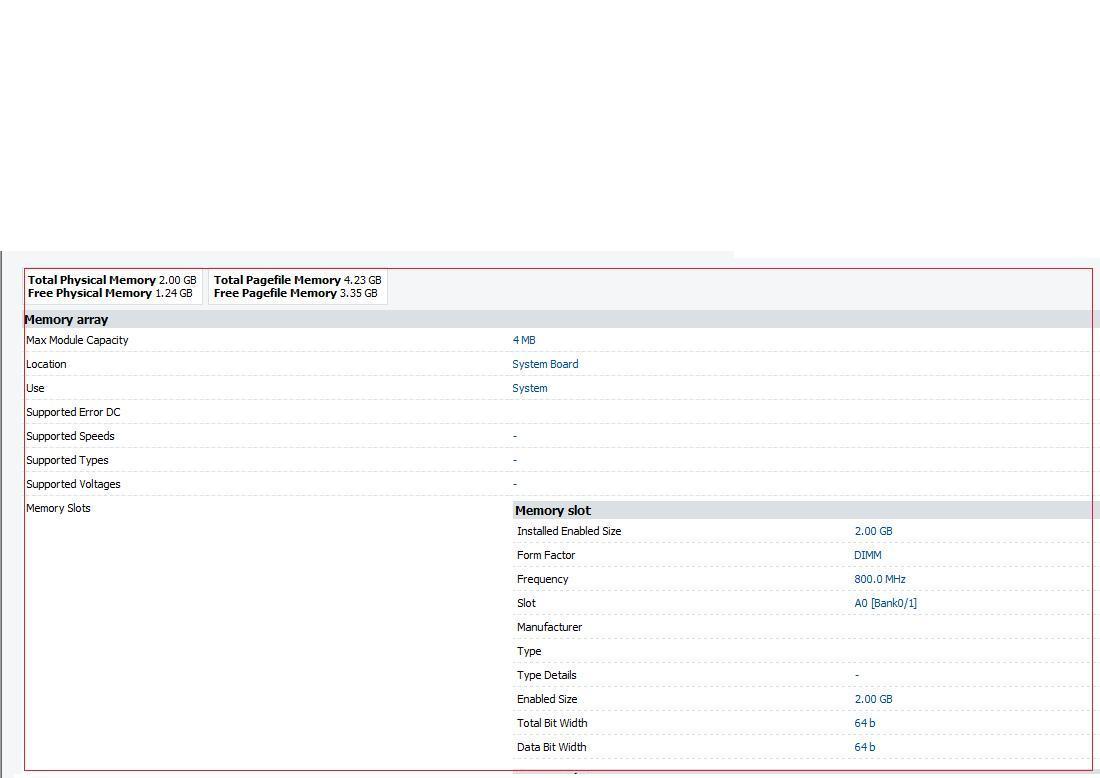Click the DIMM form factor value
1100x778 pixels.
coord(868,555)
